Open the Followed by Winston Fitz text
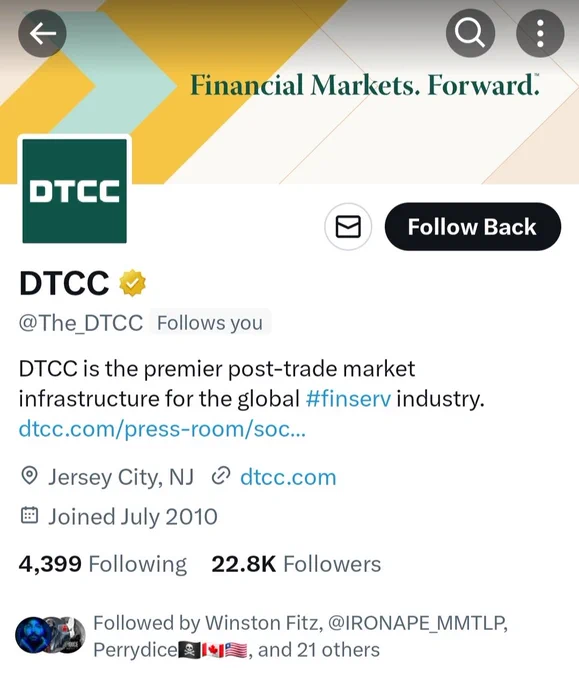579x680 pixels. [301, 636]
